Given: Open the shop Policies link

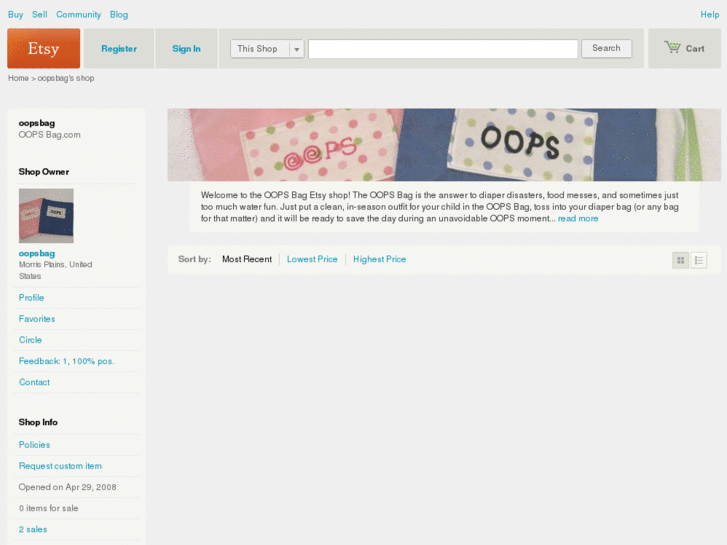Looking at the screenshot, I should [34, 445].
